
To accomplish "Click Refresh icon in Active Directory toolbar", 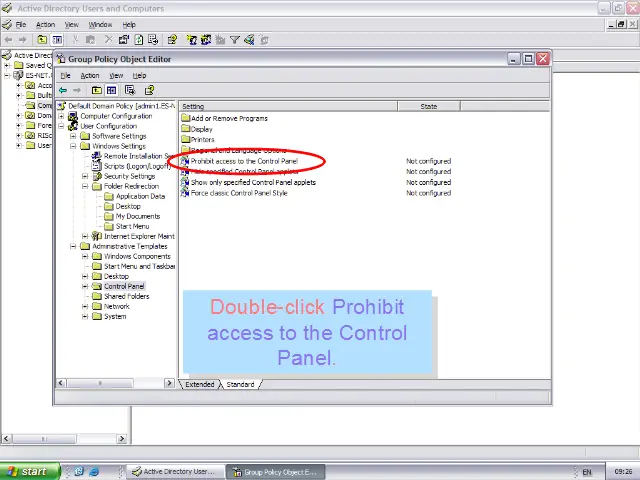I will [139, 40].
